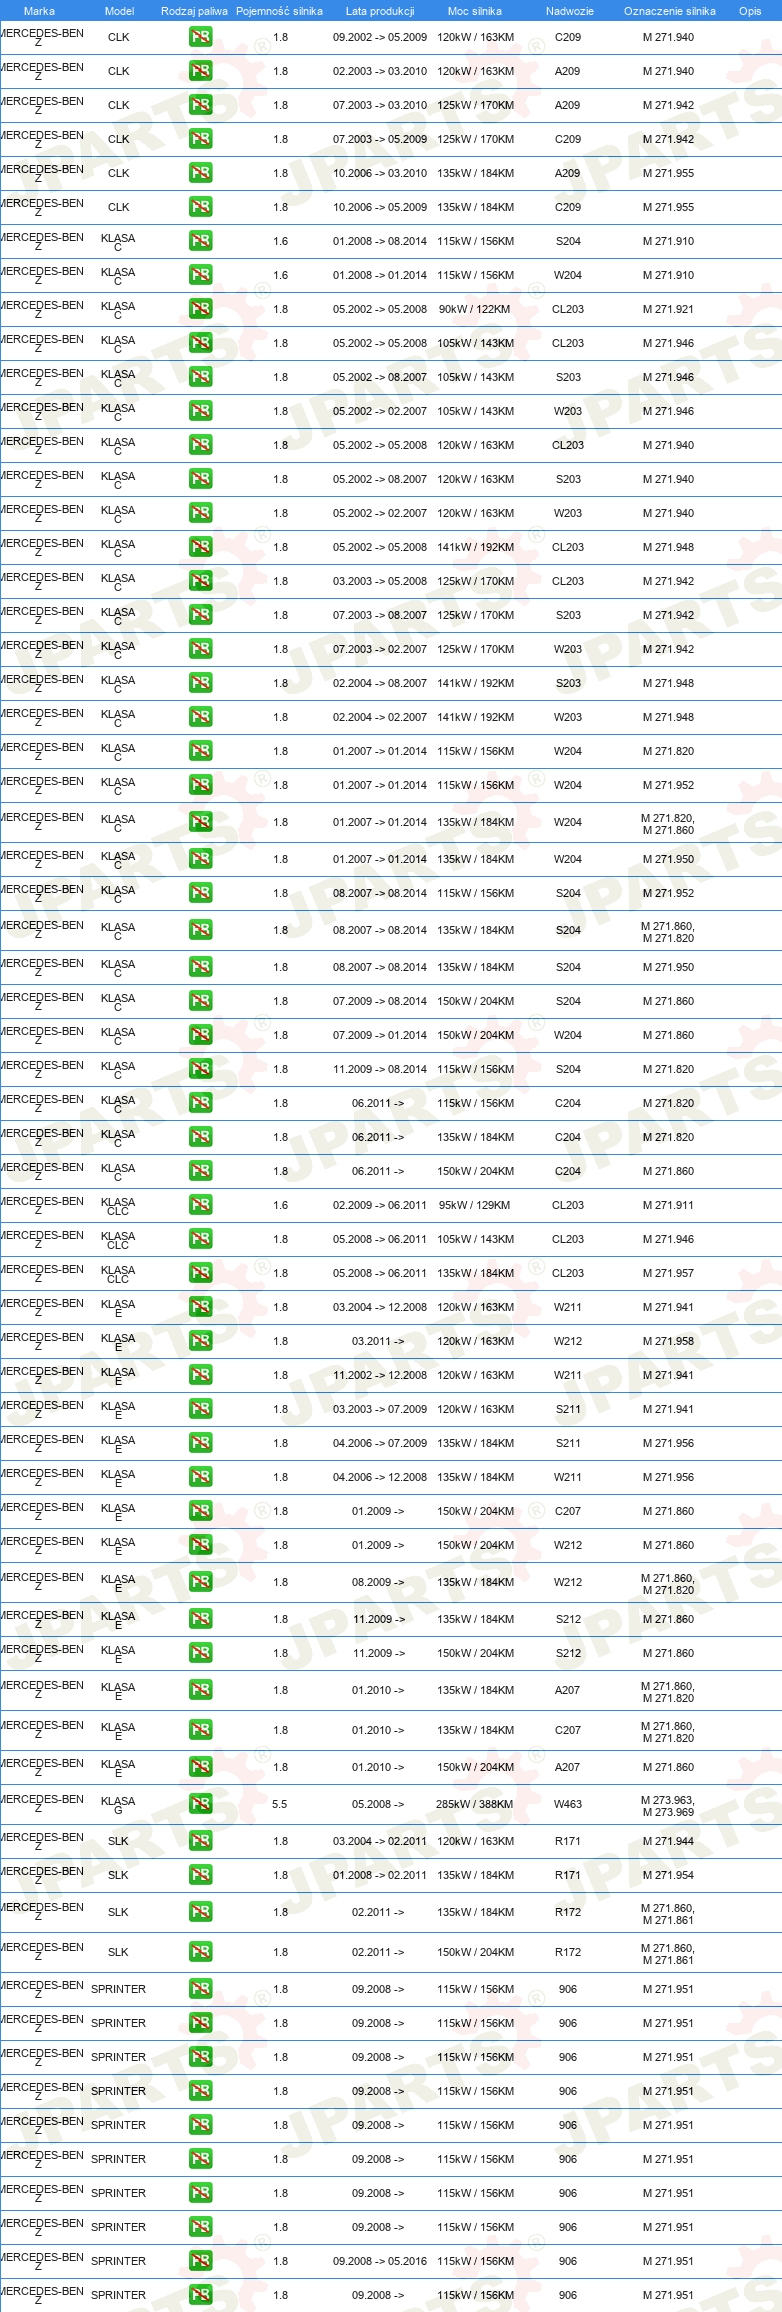This screenshot has width=782, height=2312.
Task: Click the Rodzaj paliwa column header
Action: click(194, 11)
